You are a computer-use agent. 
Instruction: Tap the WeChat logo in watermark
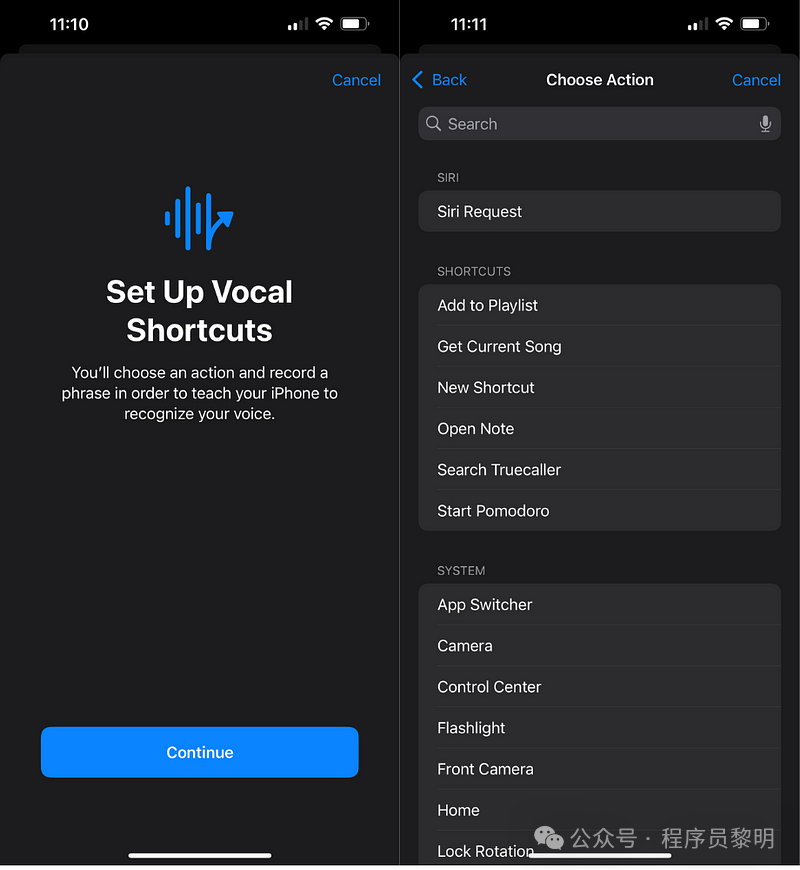[548, 838]
